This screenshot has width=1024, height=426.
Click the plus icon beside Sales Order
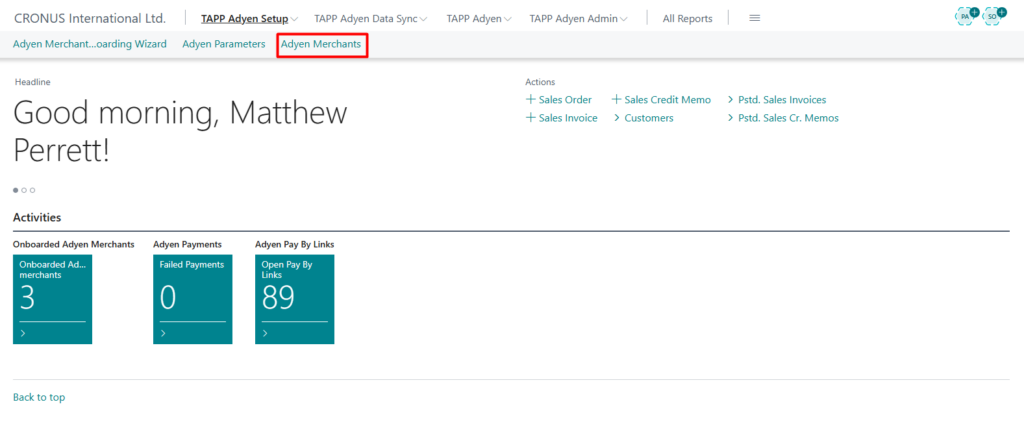coord(530,100)
